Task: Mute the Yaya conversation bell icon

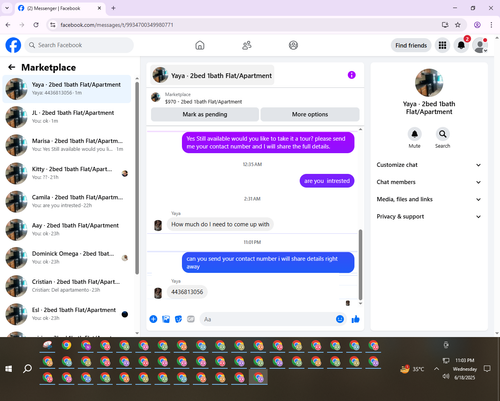Action: (x=414, y=134)
